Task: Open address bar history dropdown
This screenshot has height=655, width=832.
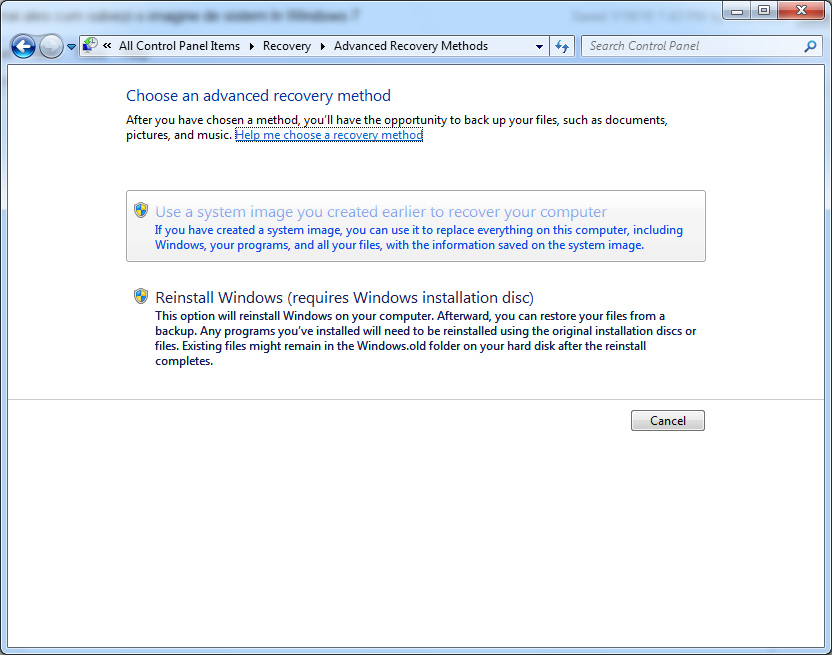Action: tap(539, 46)
